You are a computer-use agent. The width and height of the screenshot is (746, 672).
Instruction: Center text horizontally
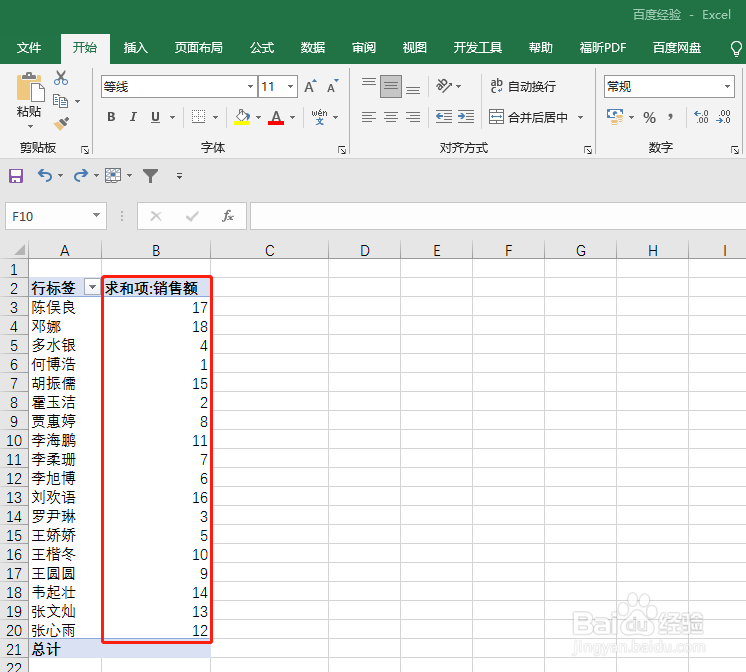391,117
